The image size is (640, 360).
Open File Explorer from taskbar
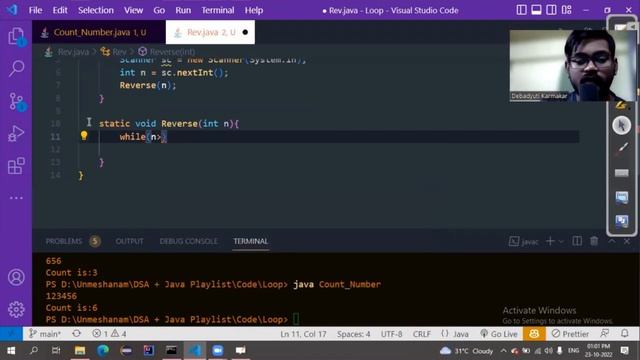(x=80, y=350)
